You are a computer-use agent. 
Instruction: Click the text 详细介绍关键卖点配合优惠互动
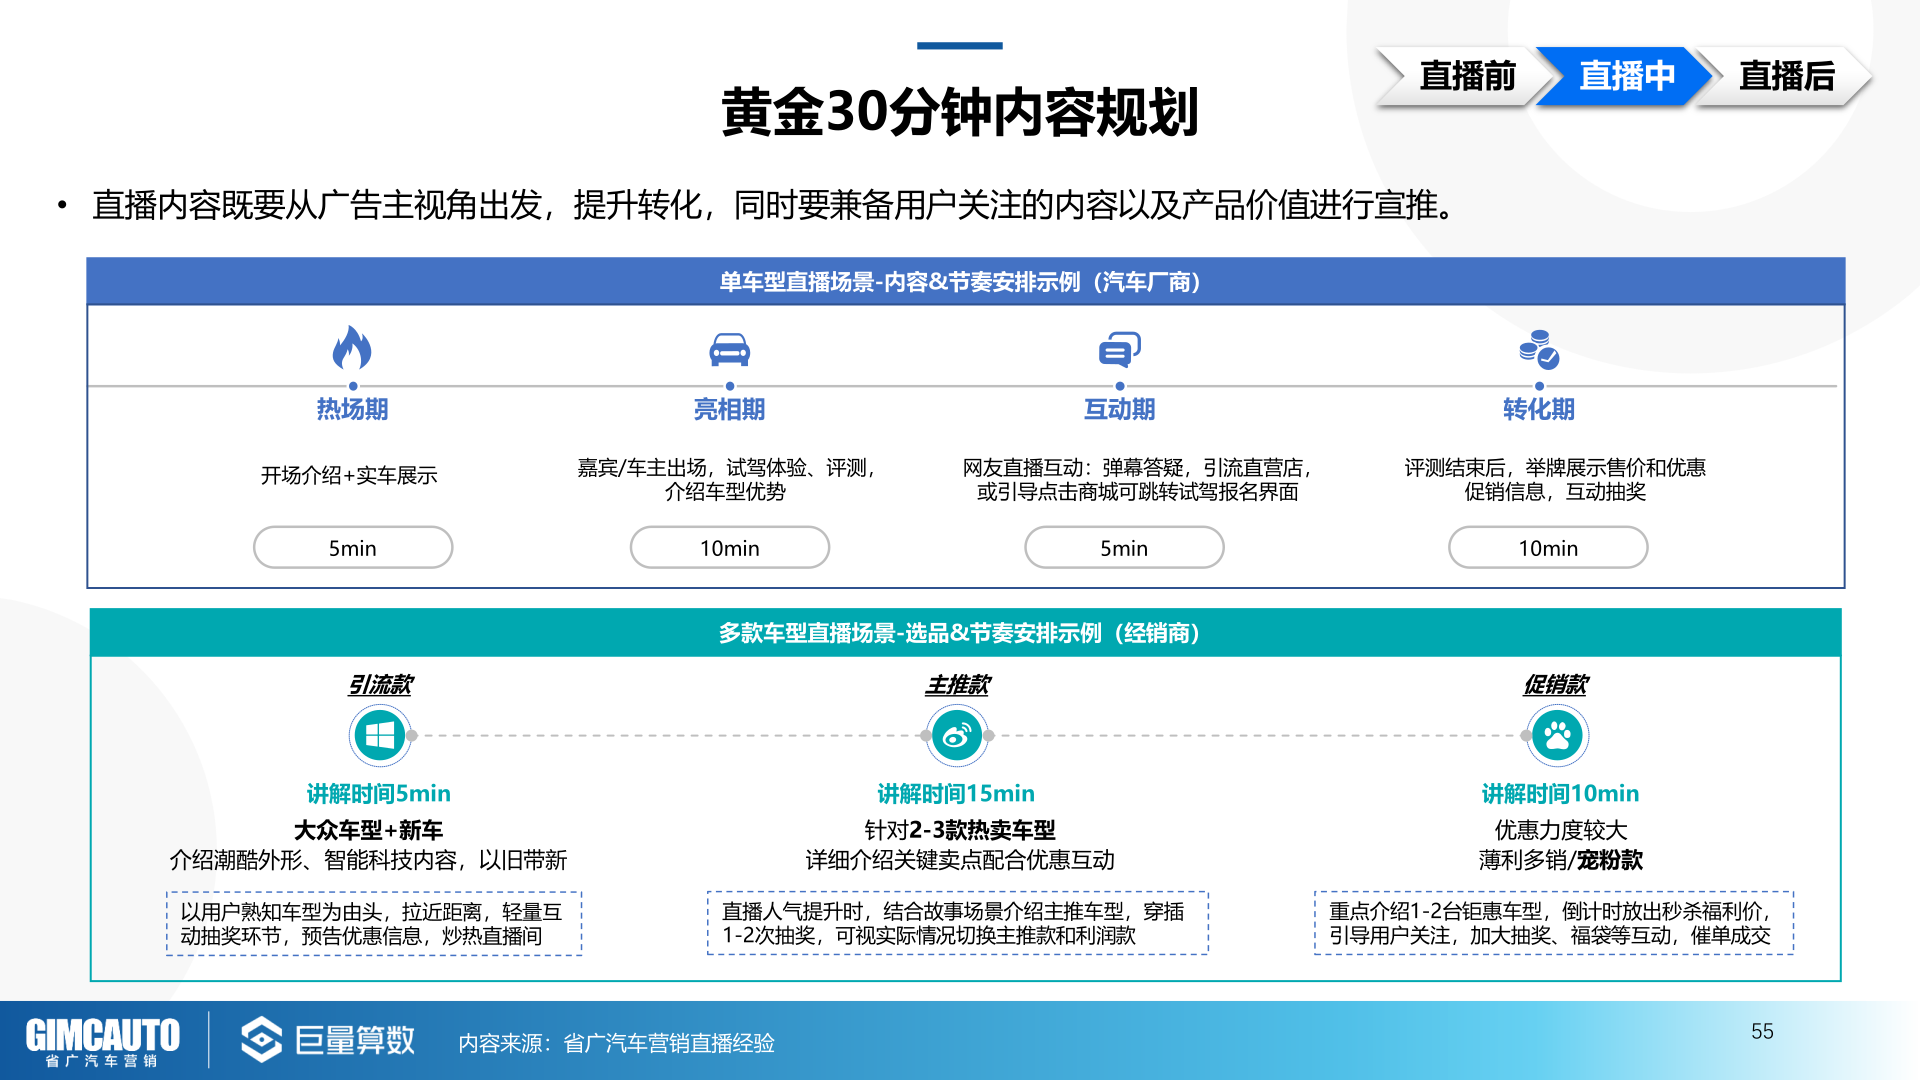[960, 860]
